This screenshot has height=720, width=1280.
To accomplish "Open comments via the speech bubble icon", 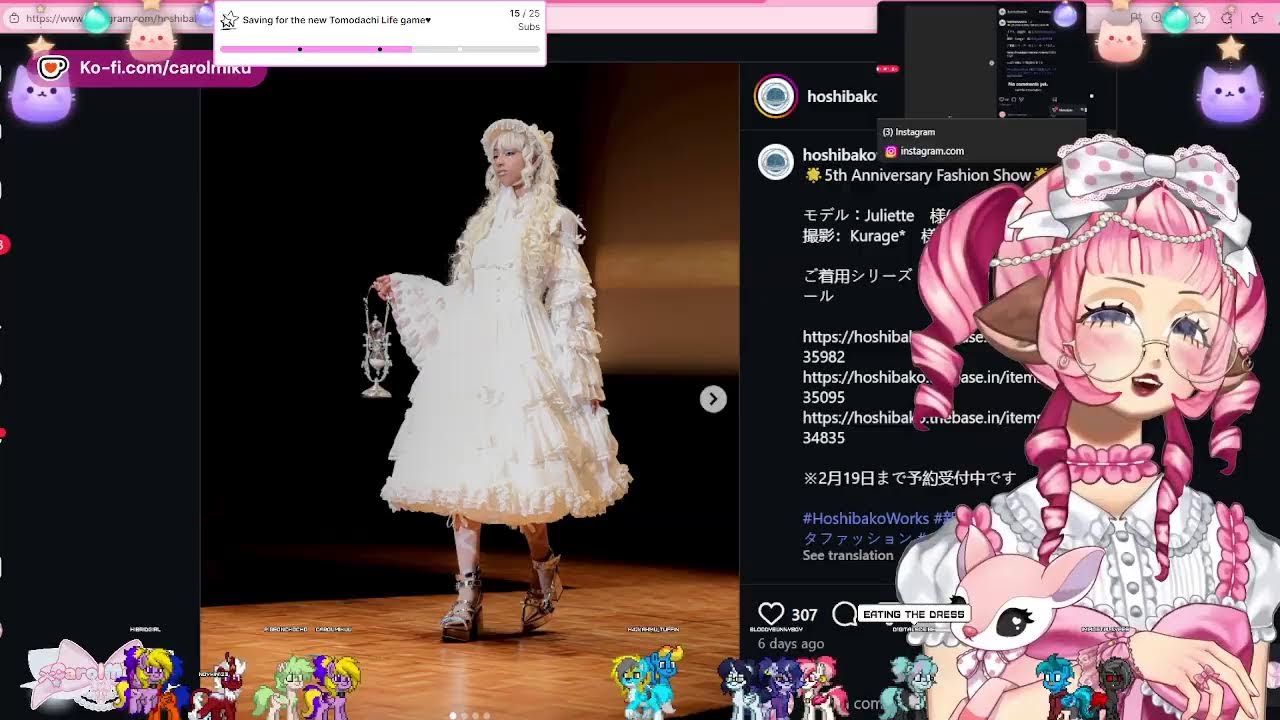I will point(845,614).
